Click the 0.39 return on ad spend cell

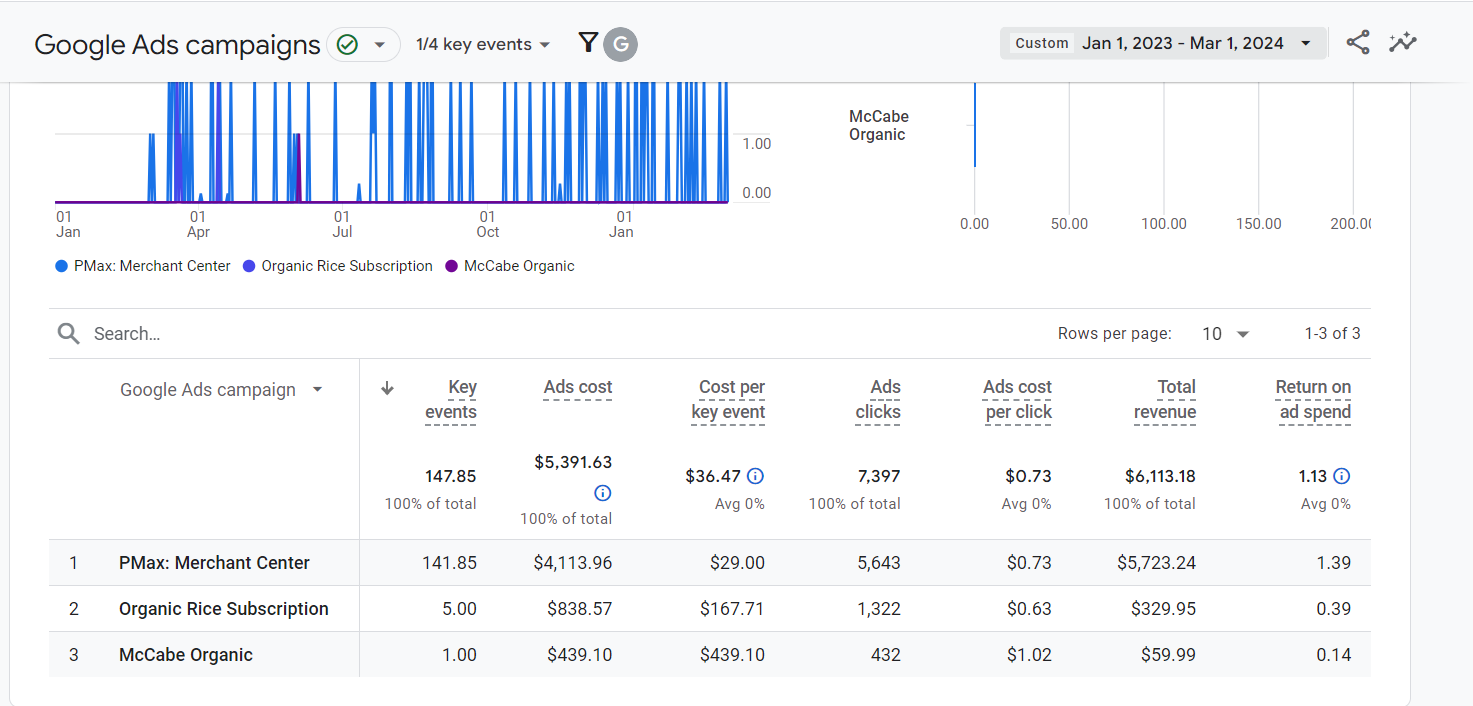click(1334, 609)
